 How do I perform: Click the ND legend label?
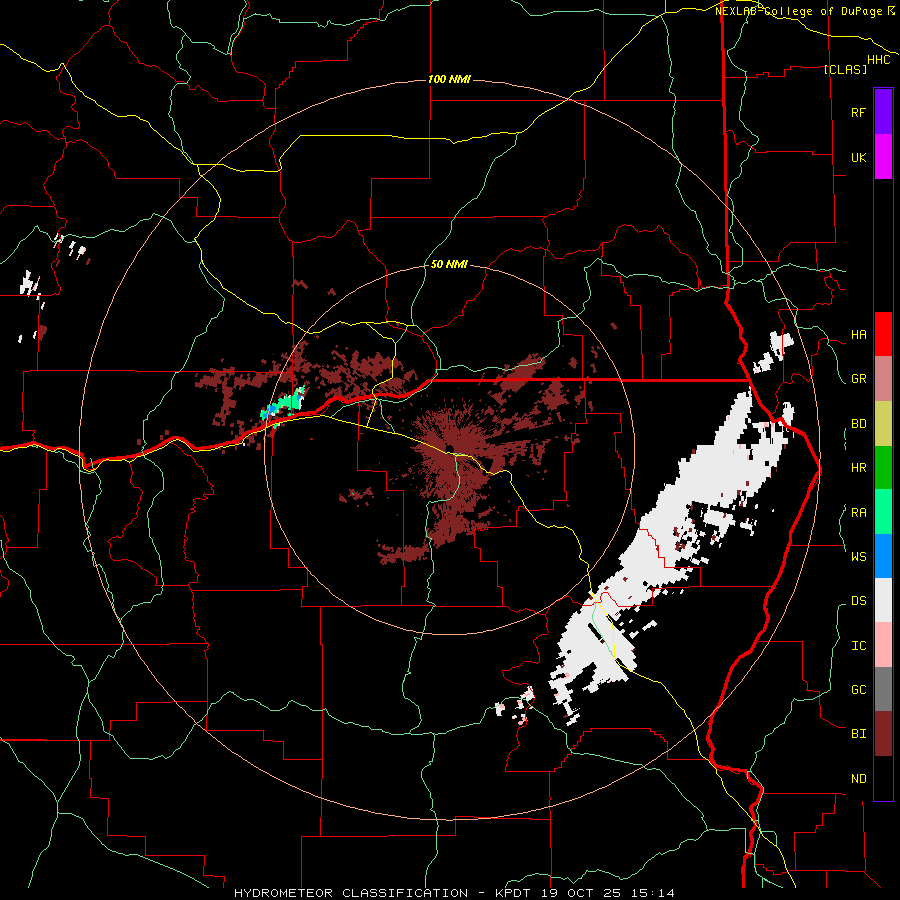(858, 778)
